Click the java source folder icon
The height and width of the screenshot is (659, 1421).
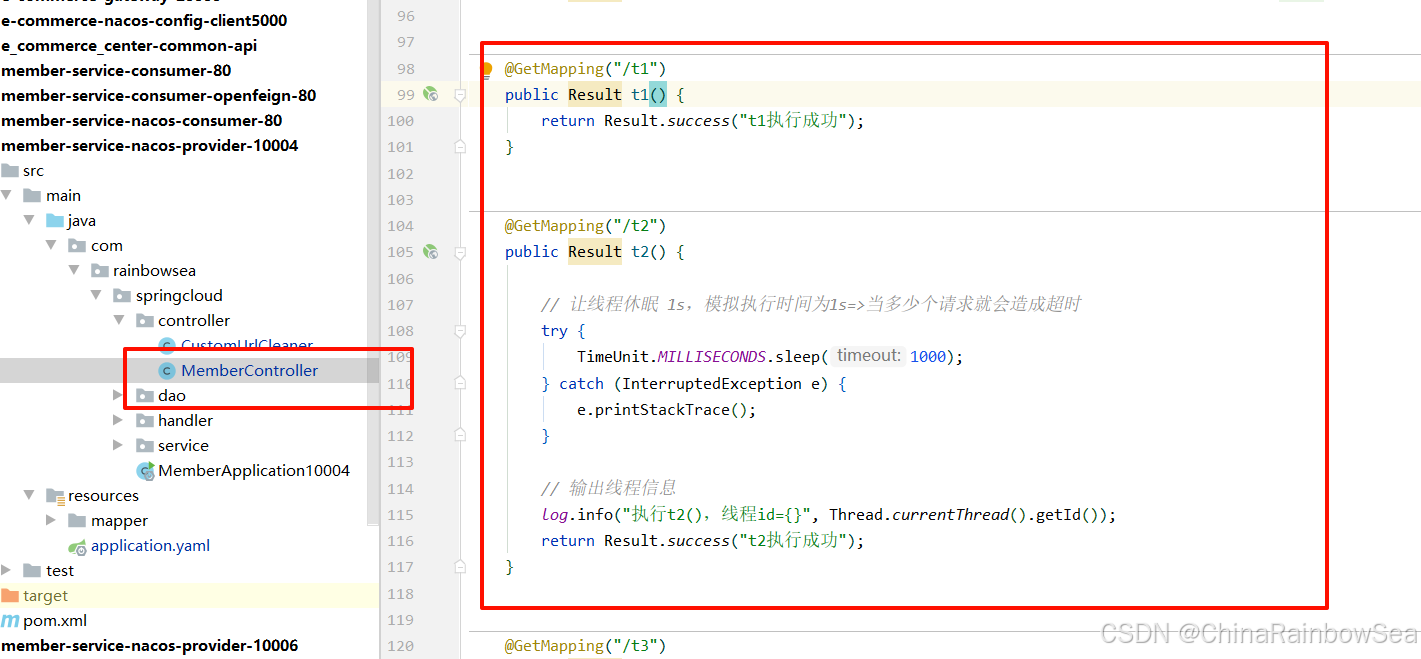[55, 220]
